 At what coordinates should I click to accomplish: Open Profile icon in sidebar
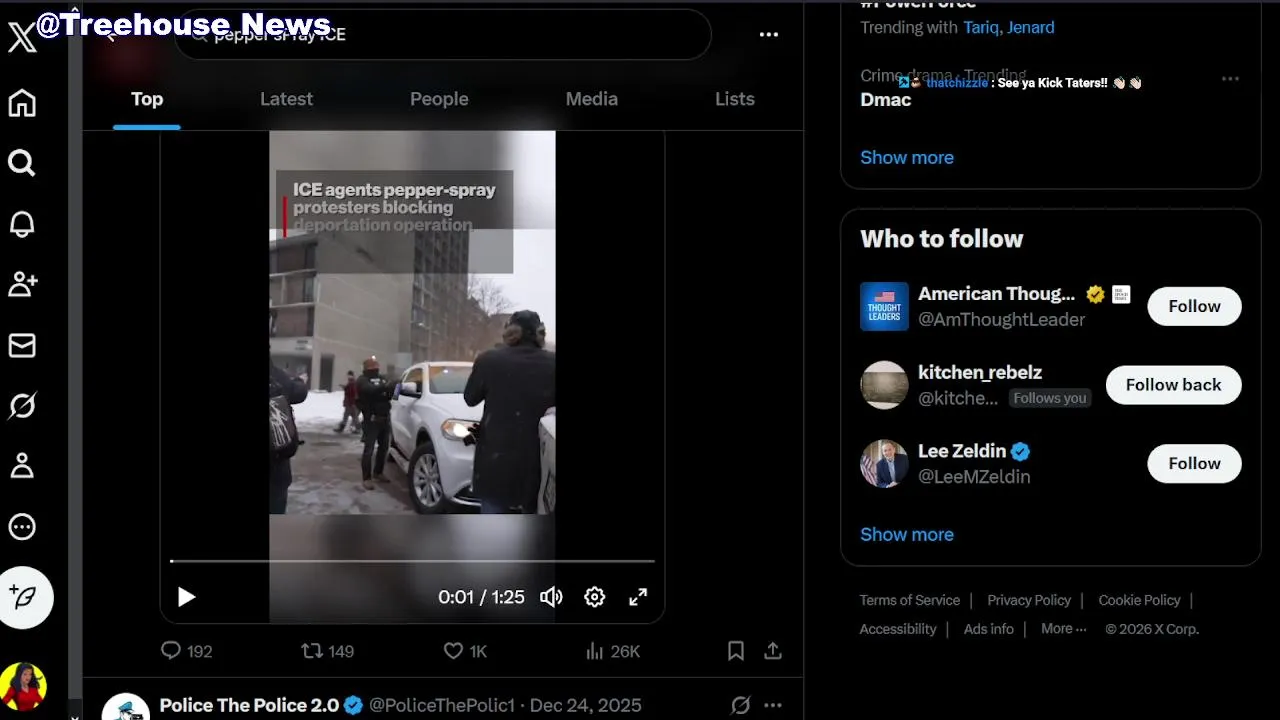(x=22, y=466)
